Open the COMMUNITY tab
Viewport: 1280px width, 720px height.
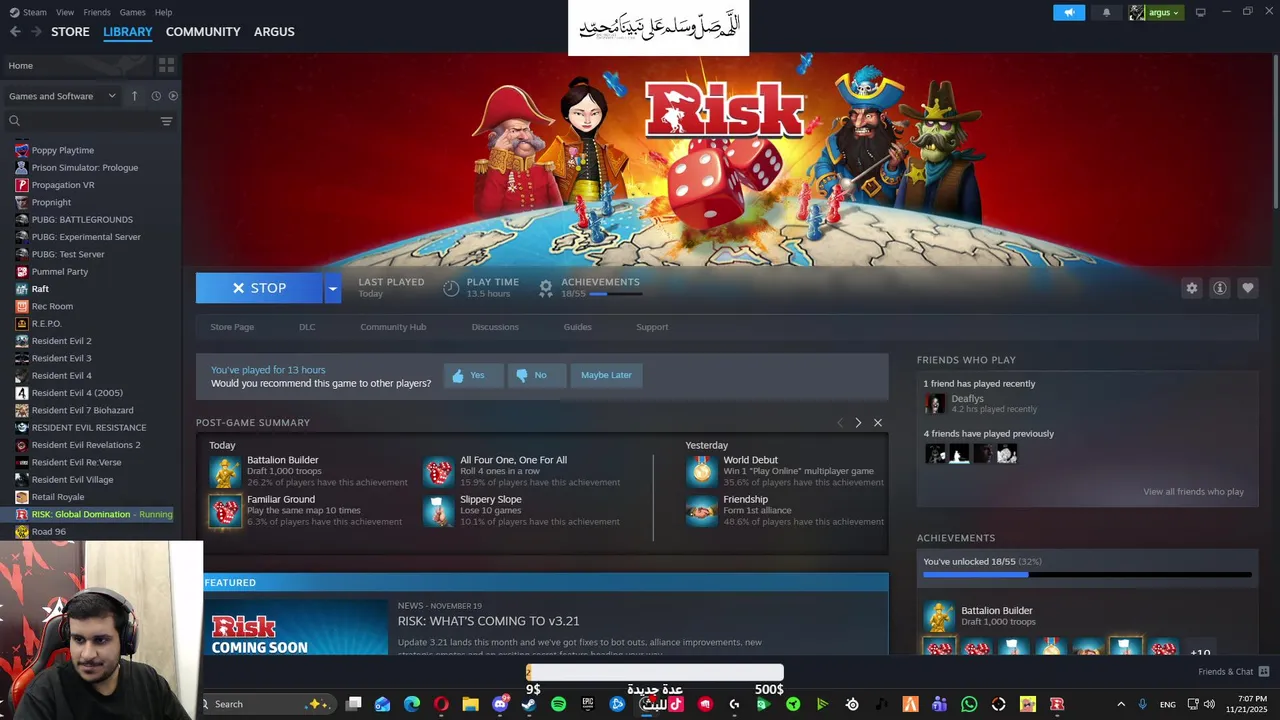(x=203, y=32)
